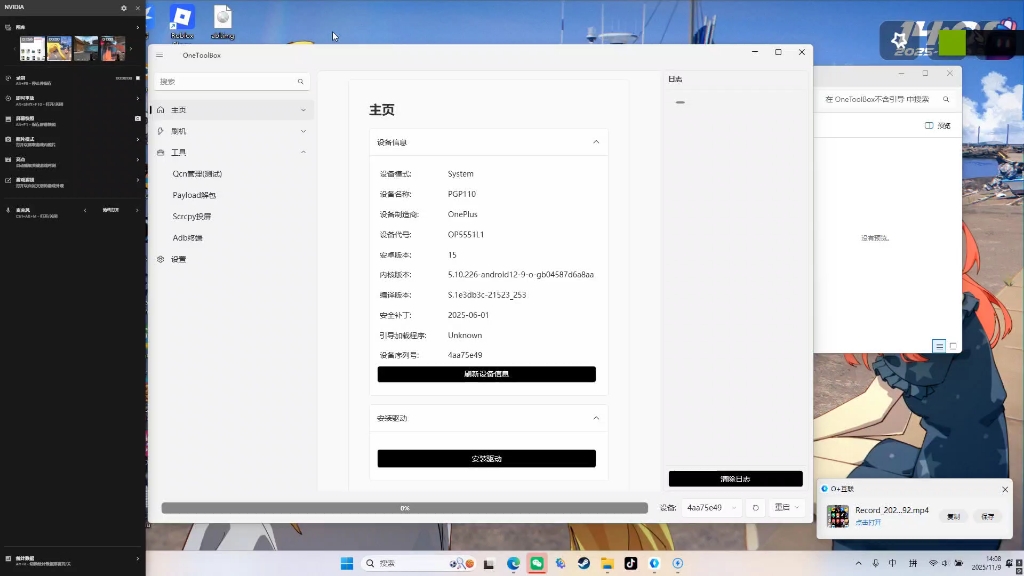
Task: Open the Adb terminal sub-item
Action: (x=187, y=238)
